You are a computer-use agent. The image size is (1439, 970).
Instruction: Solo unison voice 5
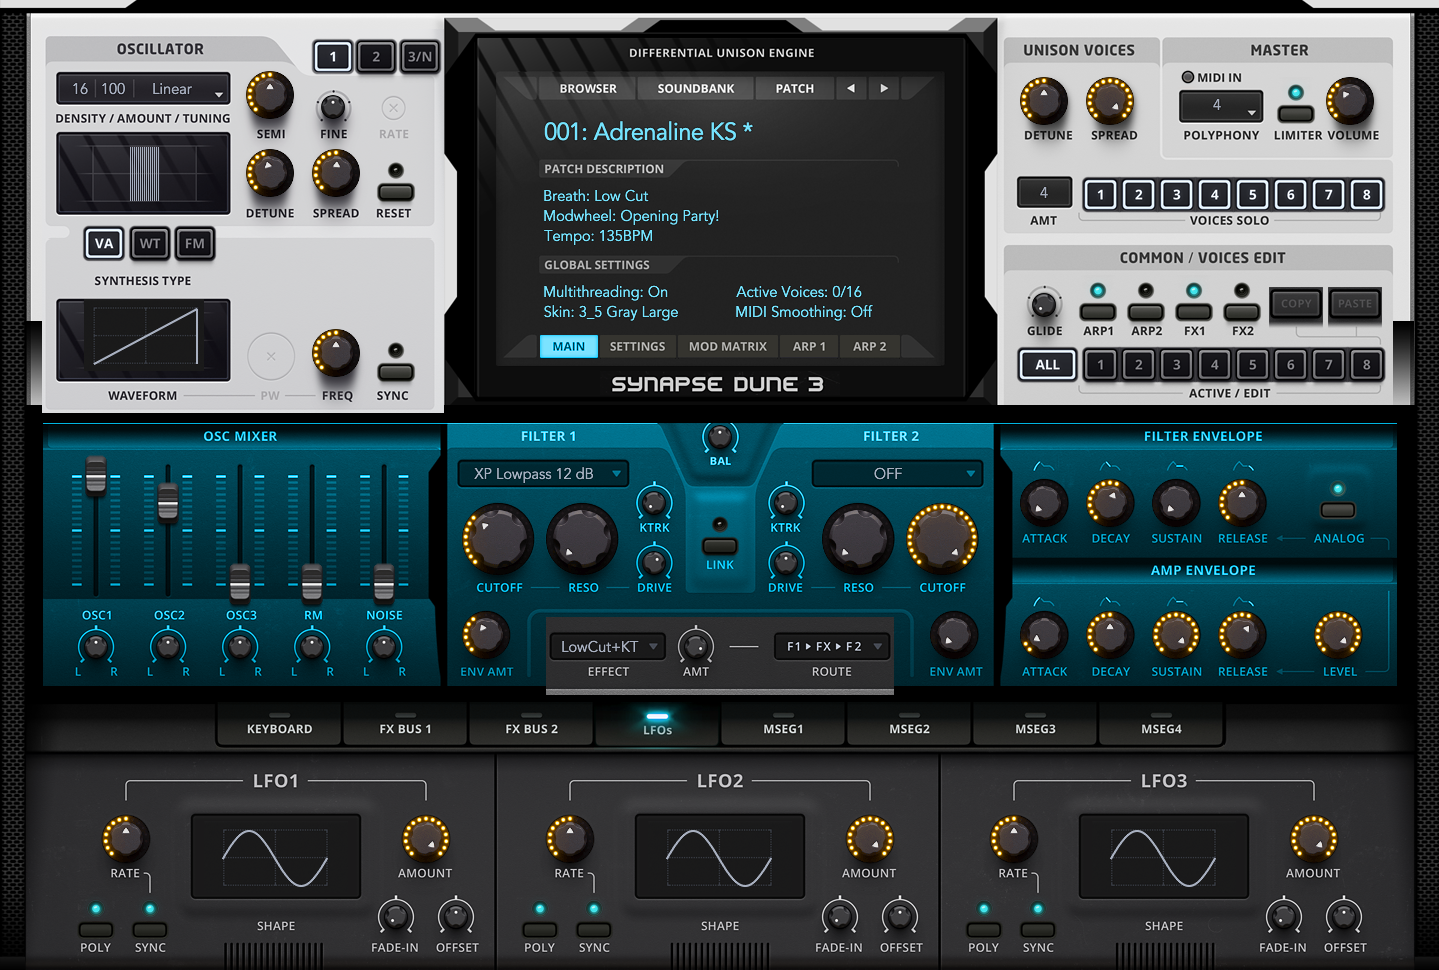(x=1252, y=195)
